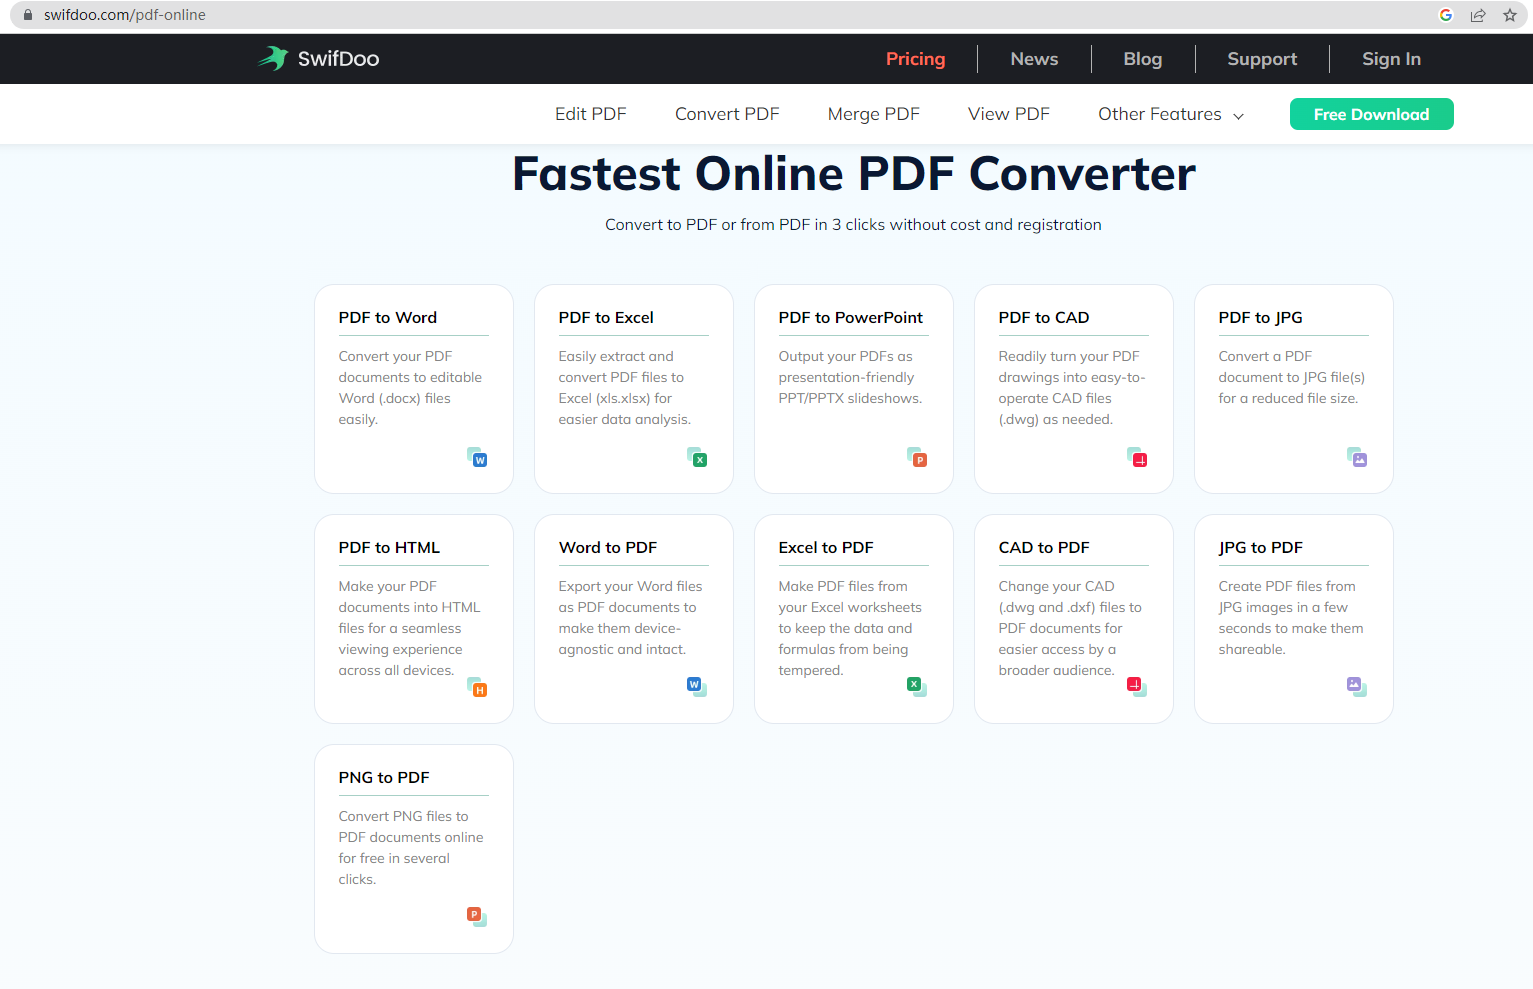Click the PowerPoint icon in PDF to PowerPoint card
Image resolution: width=1533 pixels, height=989 pixels.
[x=917, y=457]
